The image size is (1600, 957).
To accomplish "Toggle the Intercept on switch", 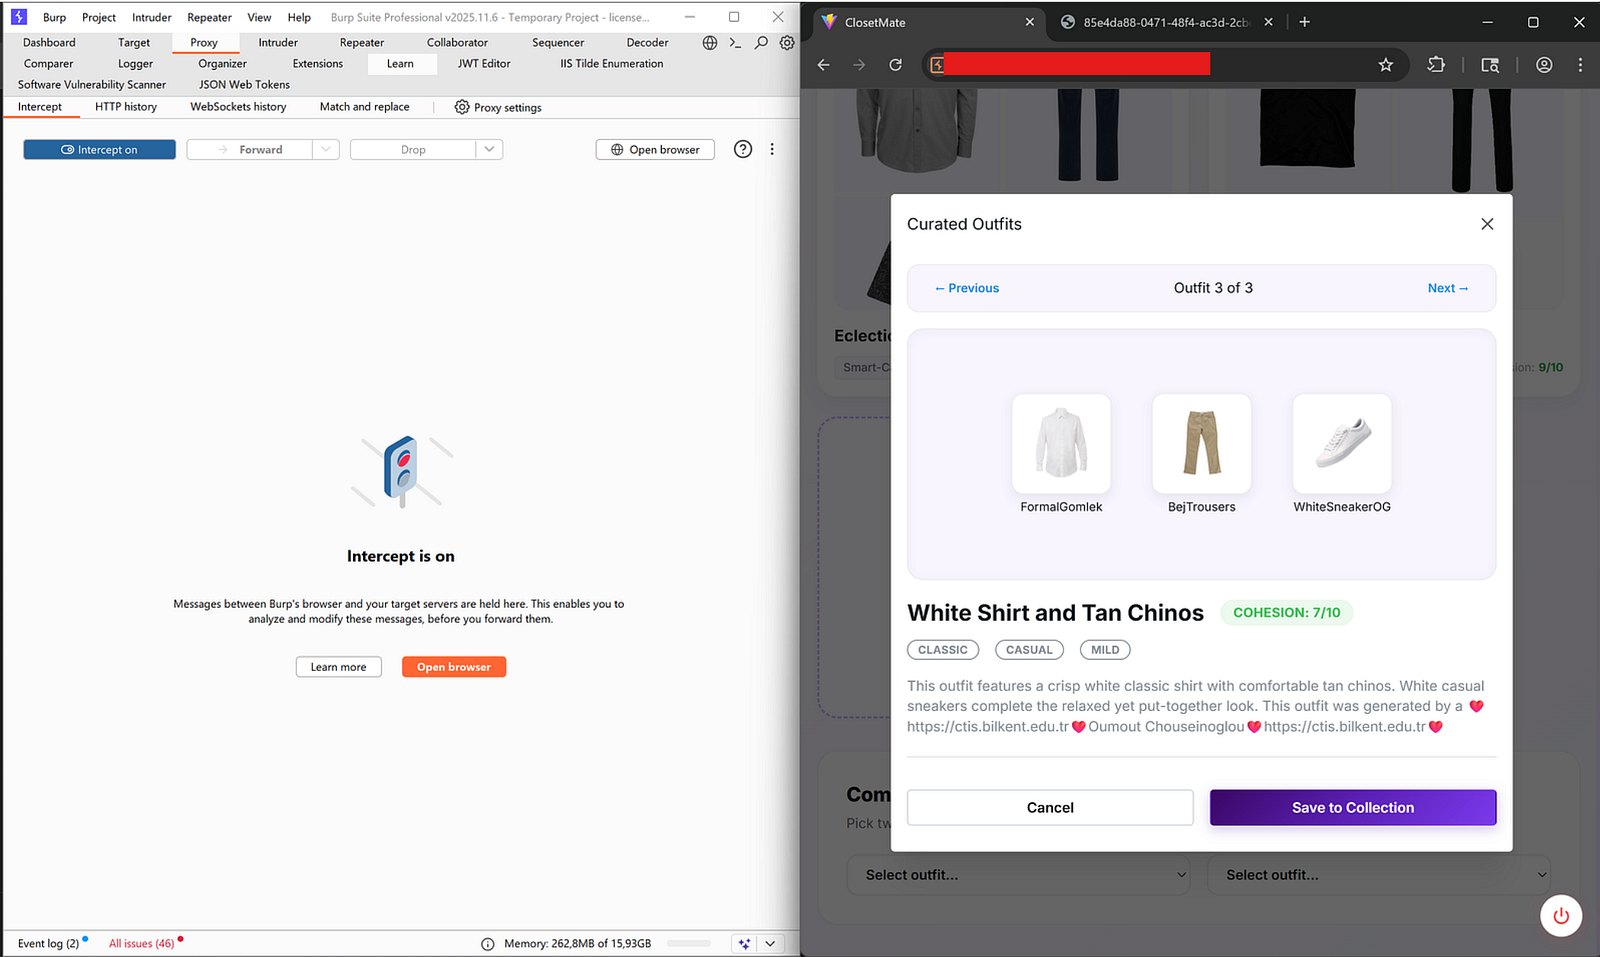I will tap(99, 150).
